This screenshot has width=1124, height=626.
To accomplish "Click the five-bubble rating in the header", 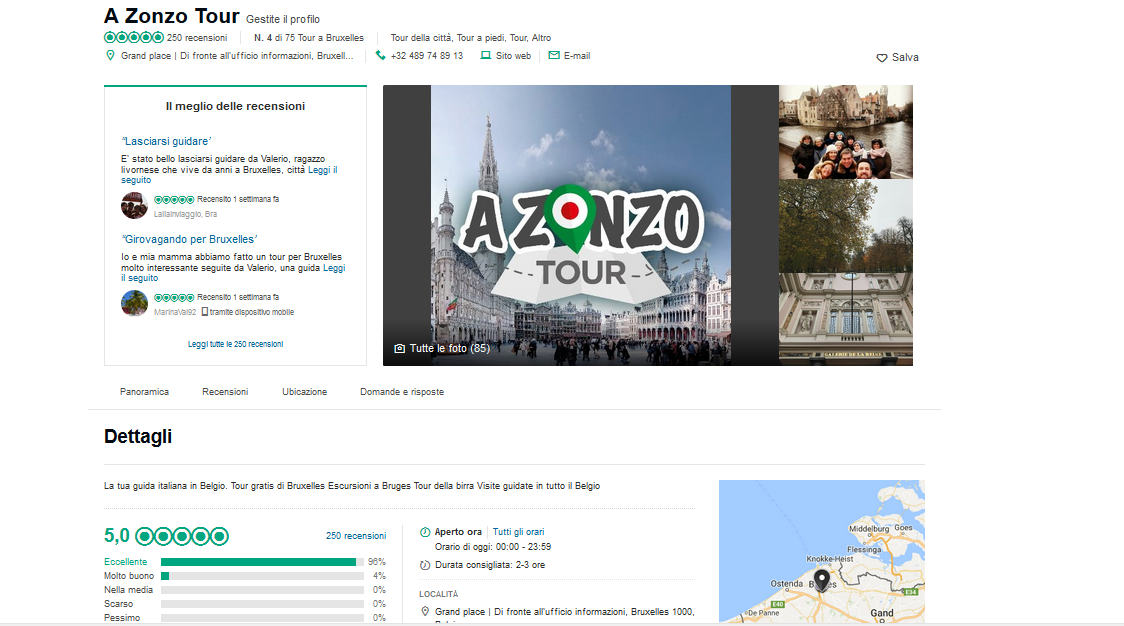I will tap(134, 37).
